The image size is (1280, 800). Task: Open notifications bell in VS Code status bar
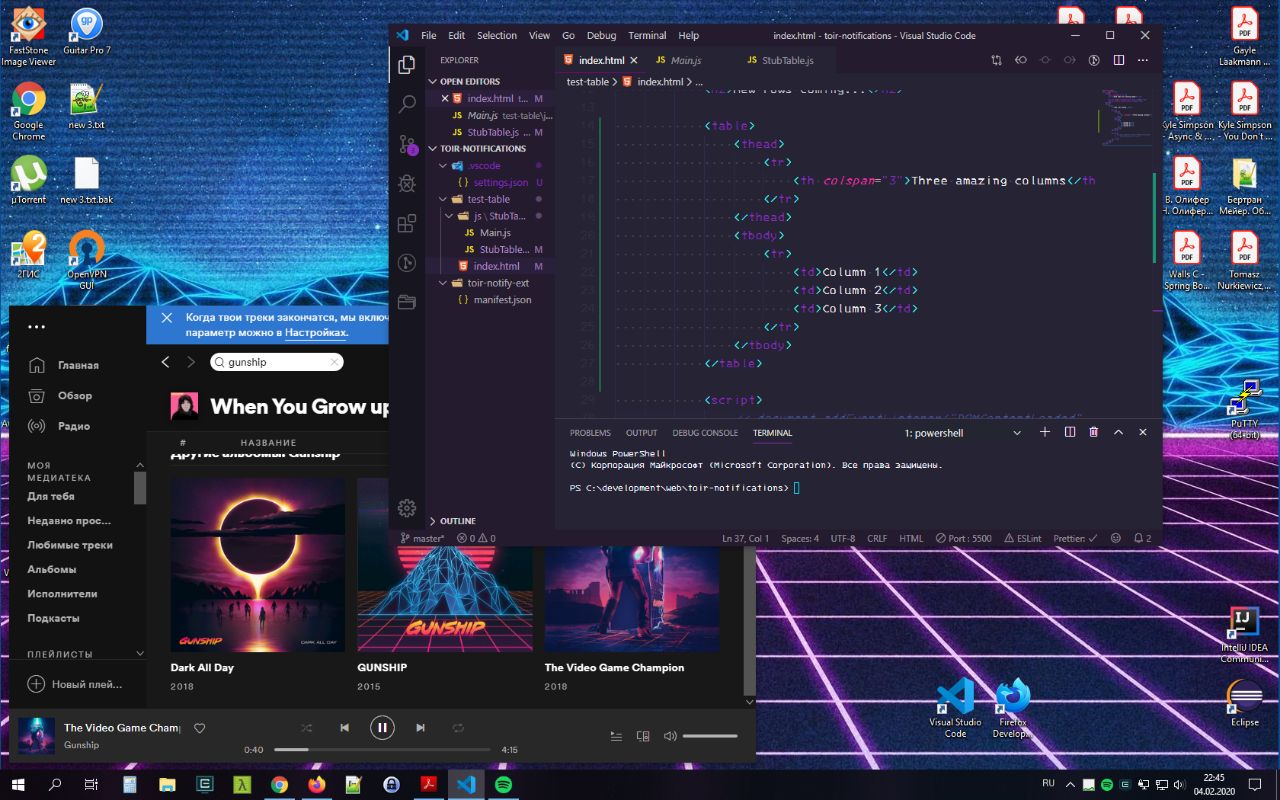(1142, 538)
